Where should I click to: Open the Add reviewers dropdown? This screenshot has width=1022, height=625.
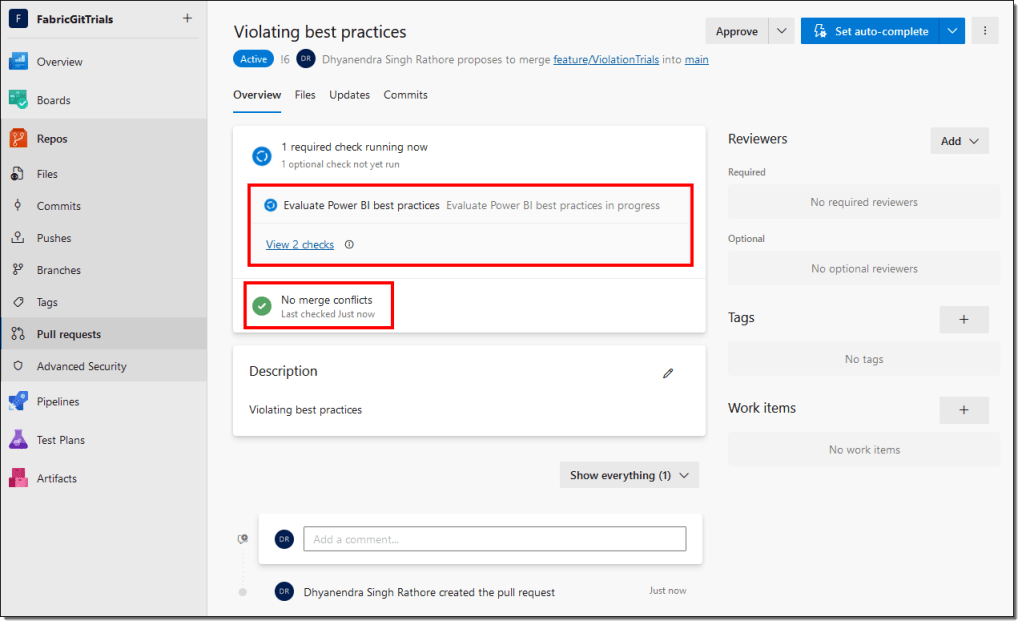[x=959, y=141]
